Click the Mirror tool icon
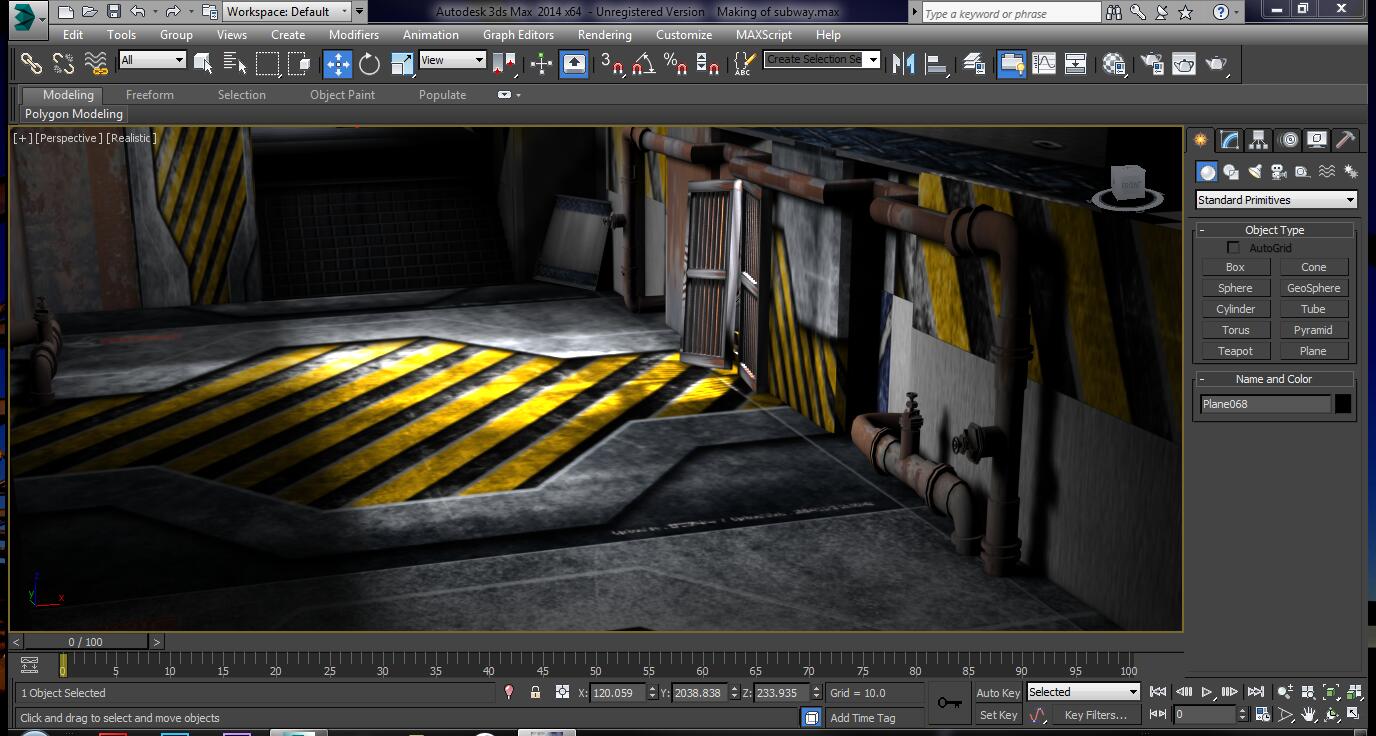The height and width of the screenshot is (736, 1376). pyautogui.click(x=904, y=64)
